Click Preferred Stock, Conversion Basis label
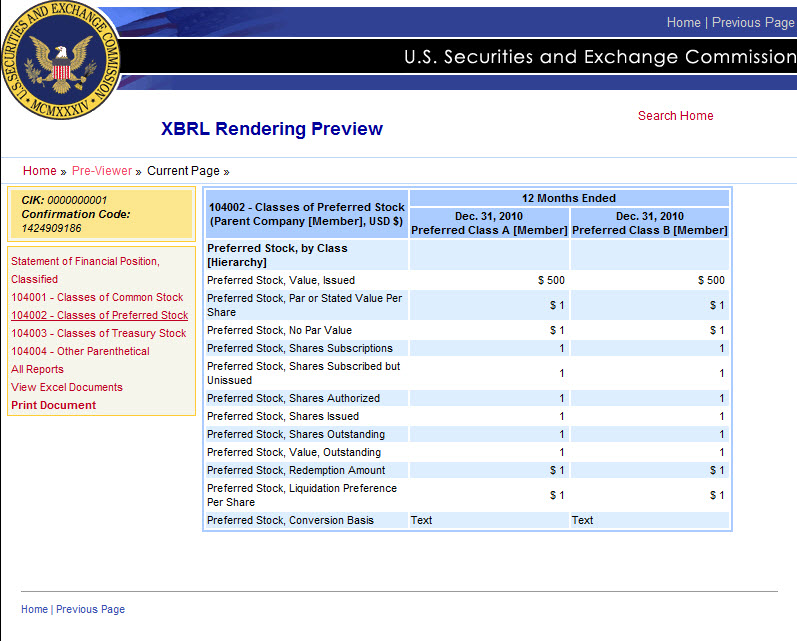 coord(290,521)
